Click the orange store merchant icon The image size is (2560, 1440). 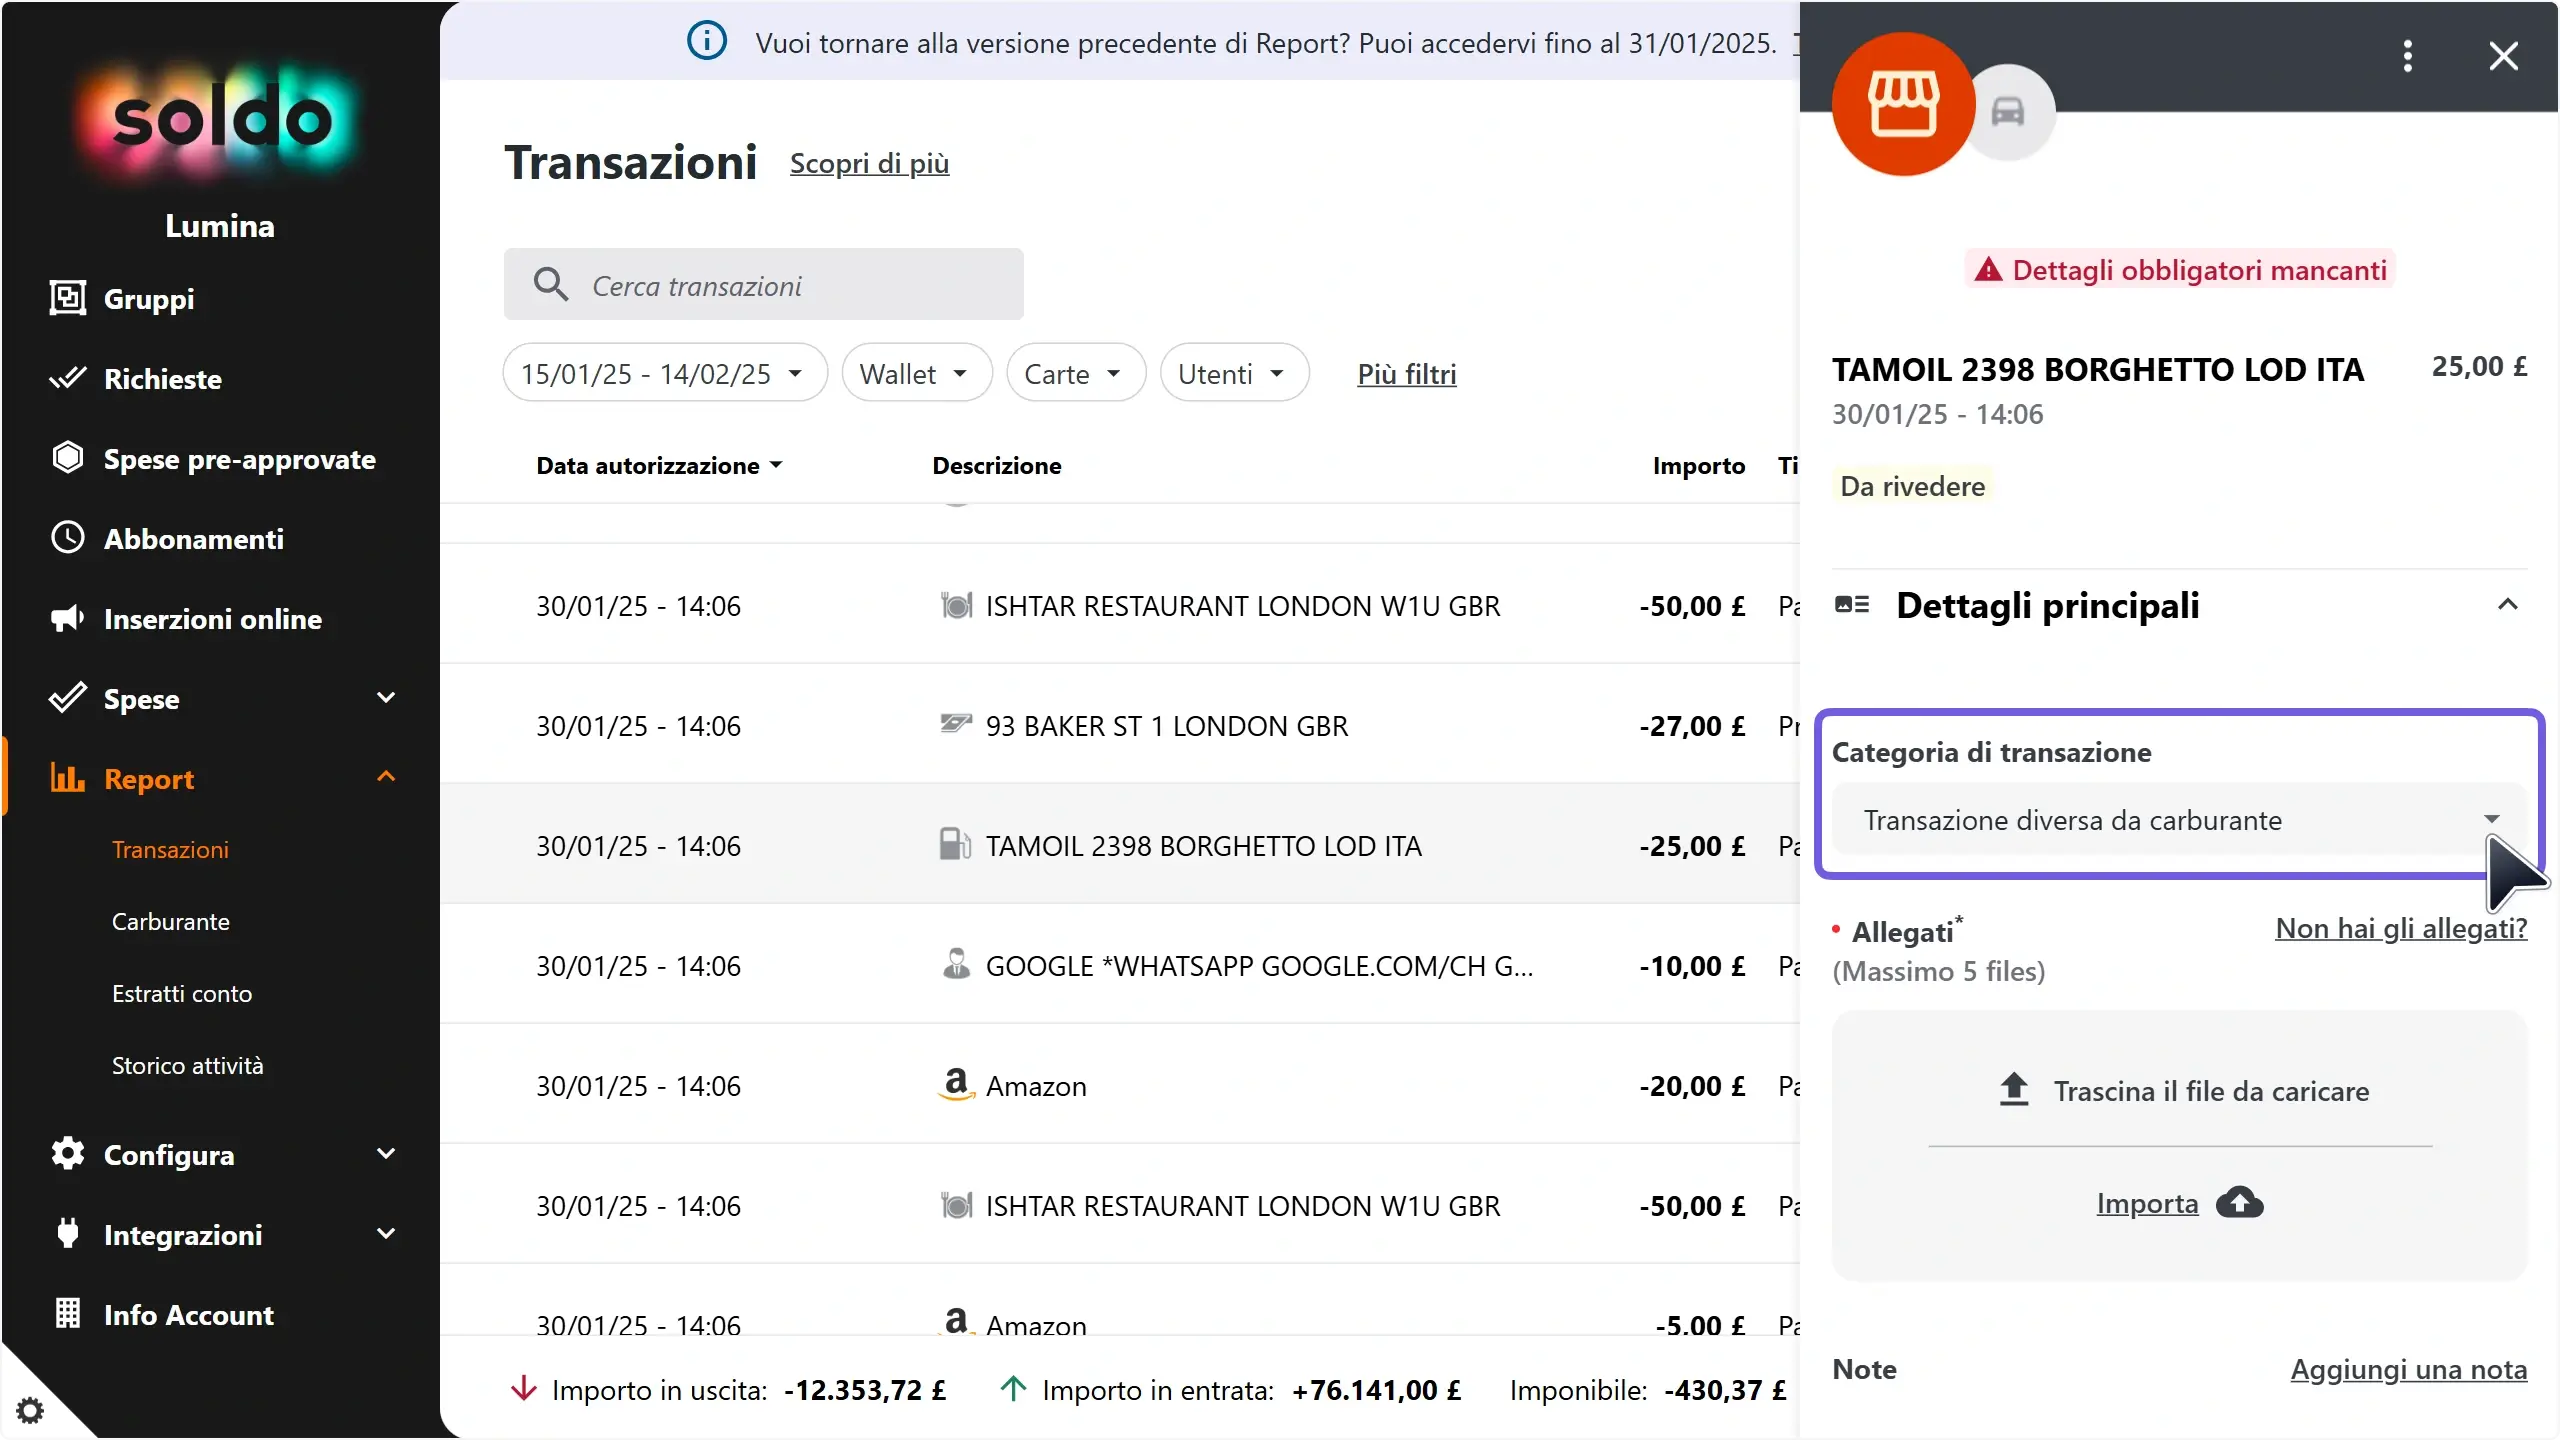pos(1903,104)
